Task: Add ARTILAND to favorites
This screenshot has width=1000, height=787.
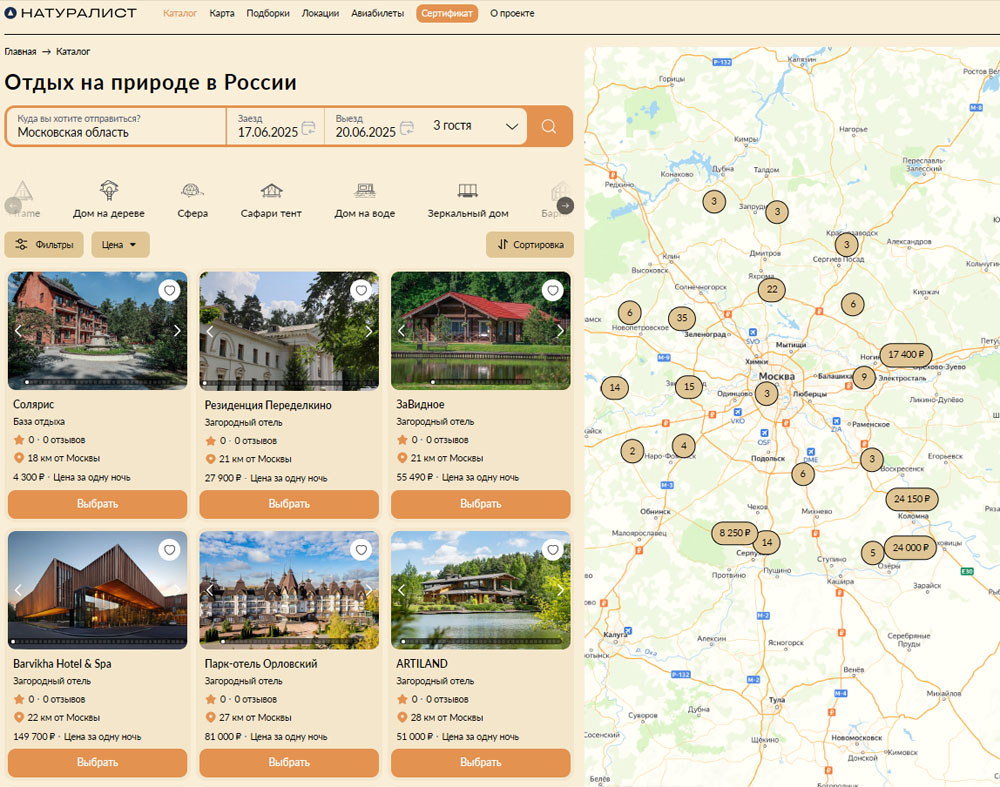Action: click(x=552, y=550)
